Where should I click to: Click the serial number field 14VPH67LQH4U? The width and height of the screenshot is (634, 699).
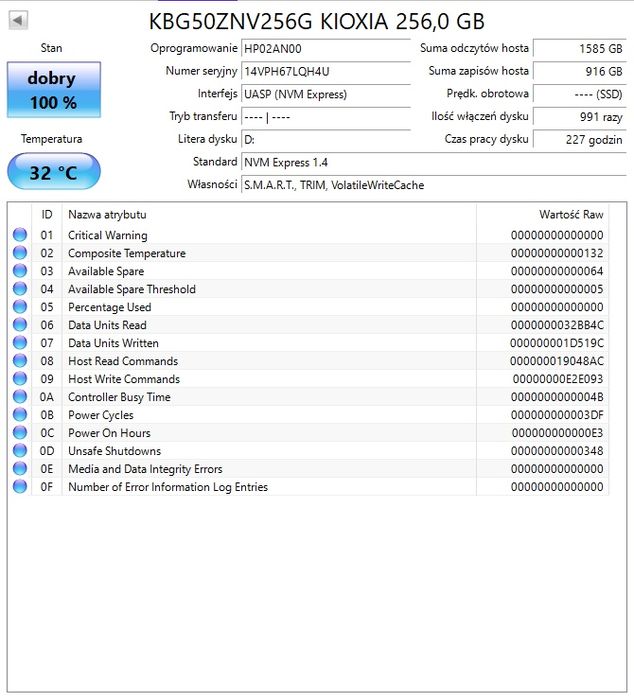click(325, 71)
